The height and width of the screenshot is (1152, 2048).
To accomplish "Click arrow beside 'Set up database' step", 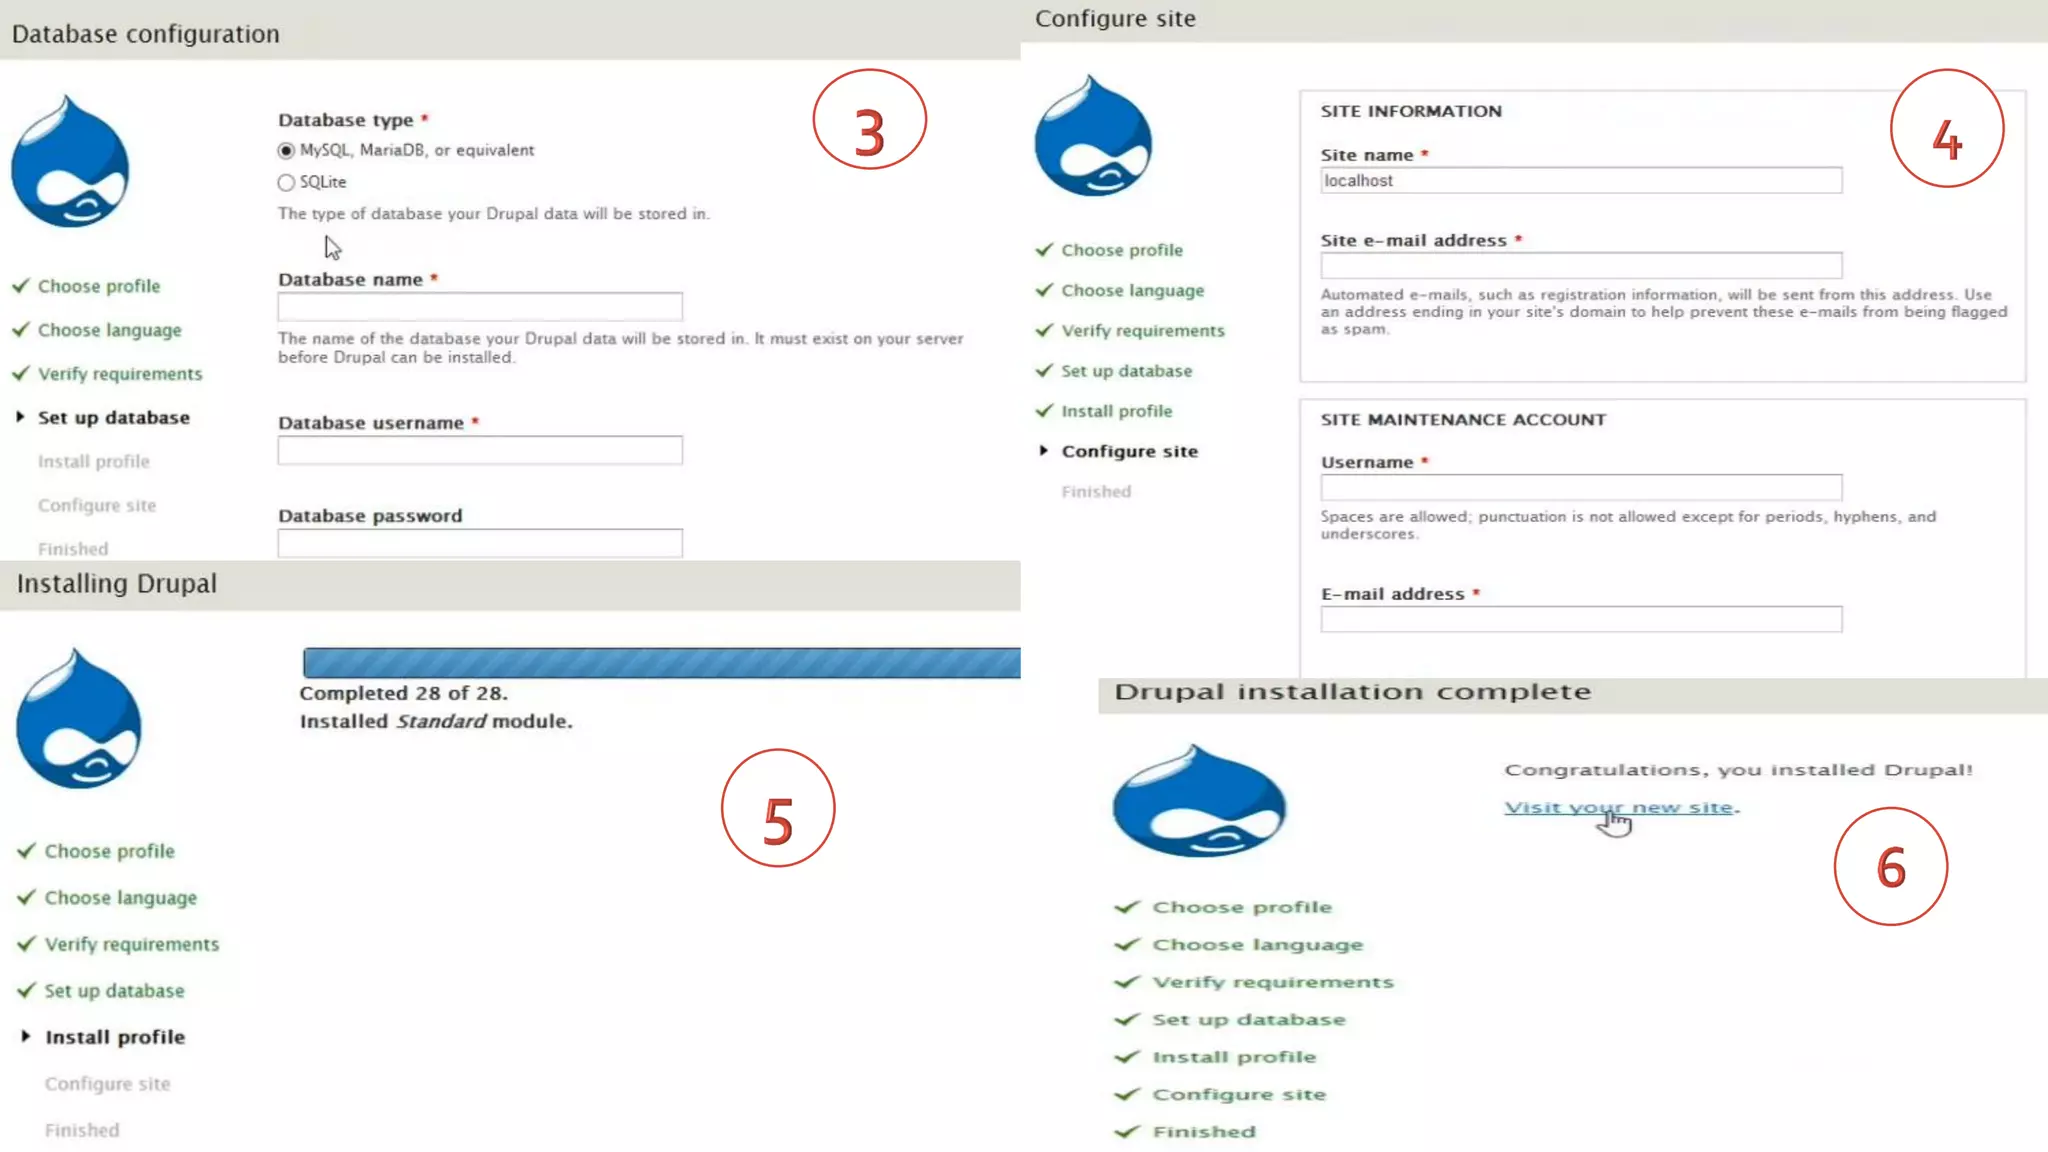I will [x=20, y=417].
